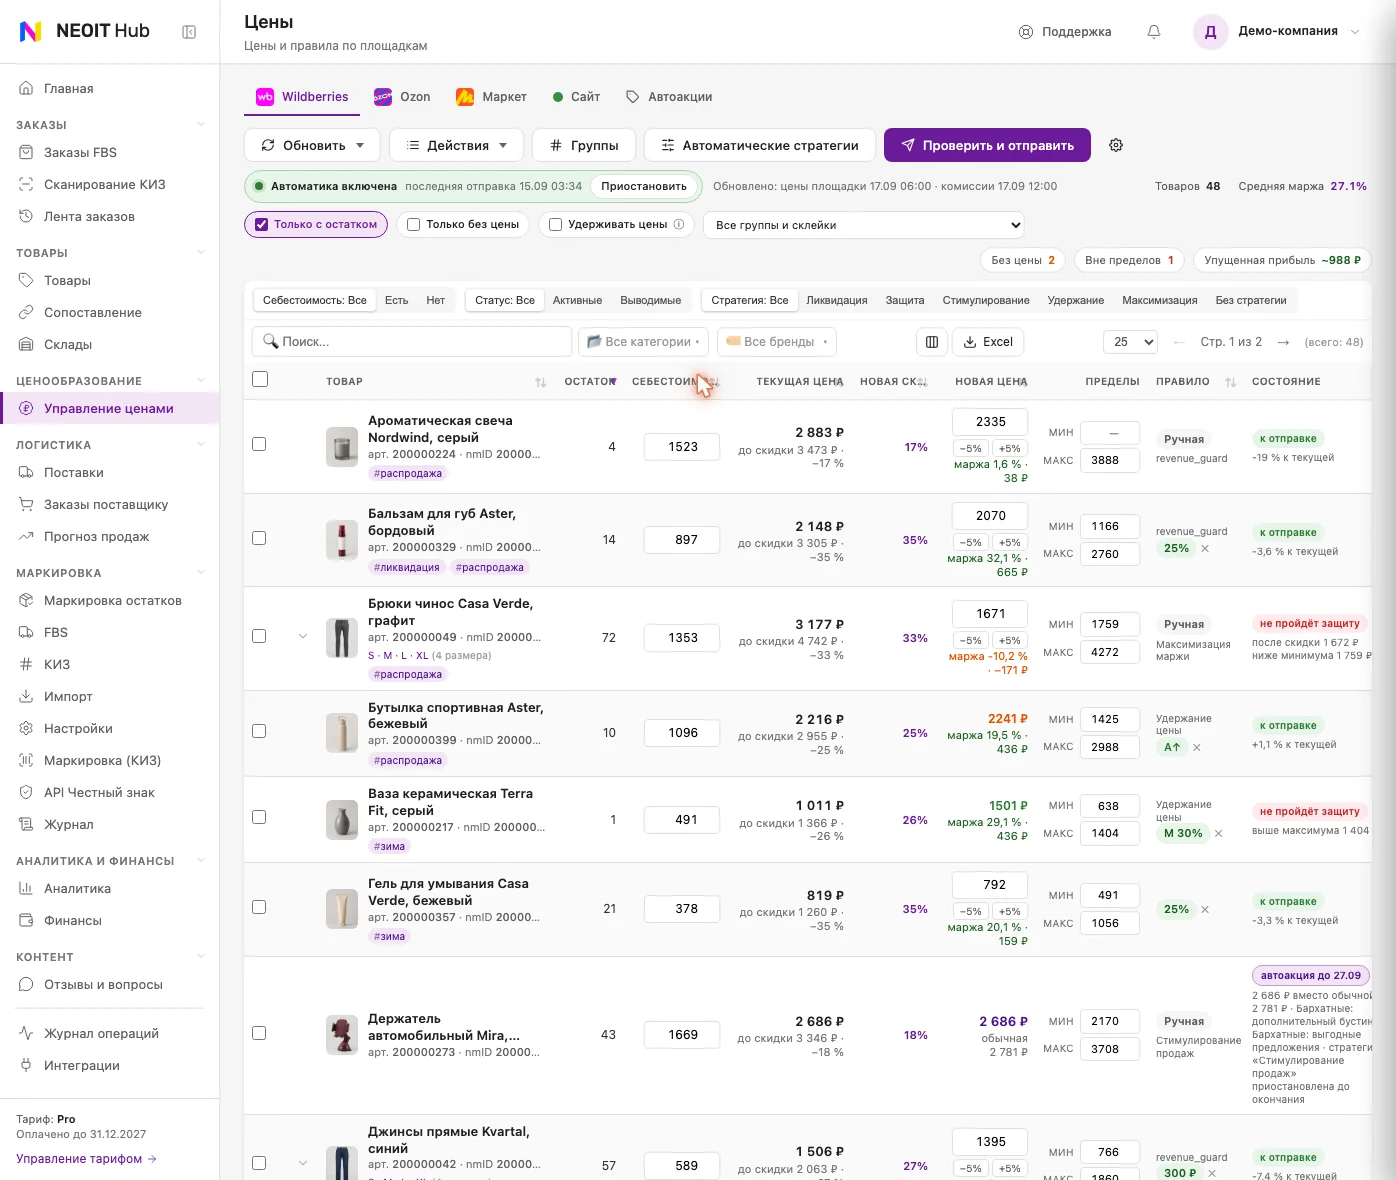Sort by the Правило column arrows

[x=1230, y=382]
